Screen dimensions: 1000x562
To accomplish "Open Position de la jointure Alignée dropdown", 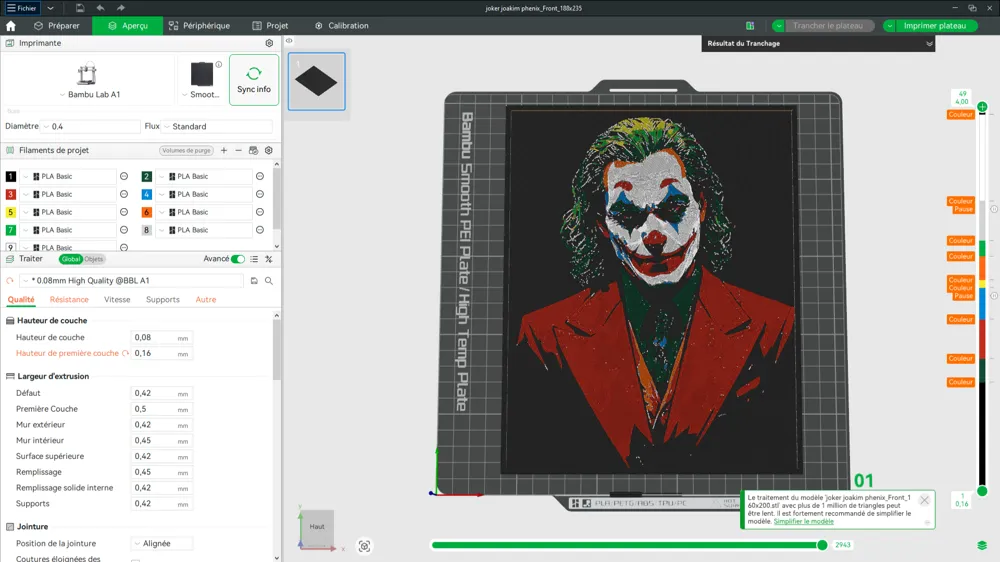I will click(x=161, y=544).
